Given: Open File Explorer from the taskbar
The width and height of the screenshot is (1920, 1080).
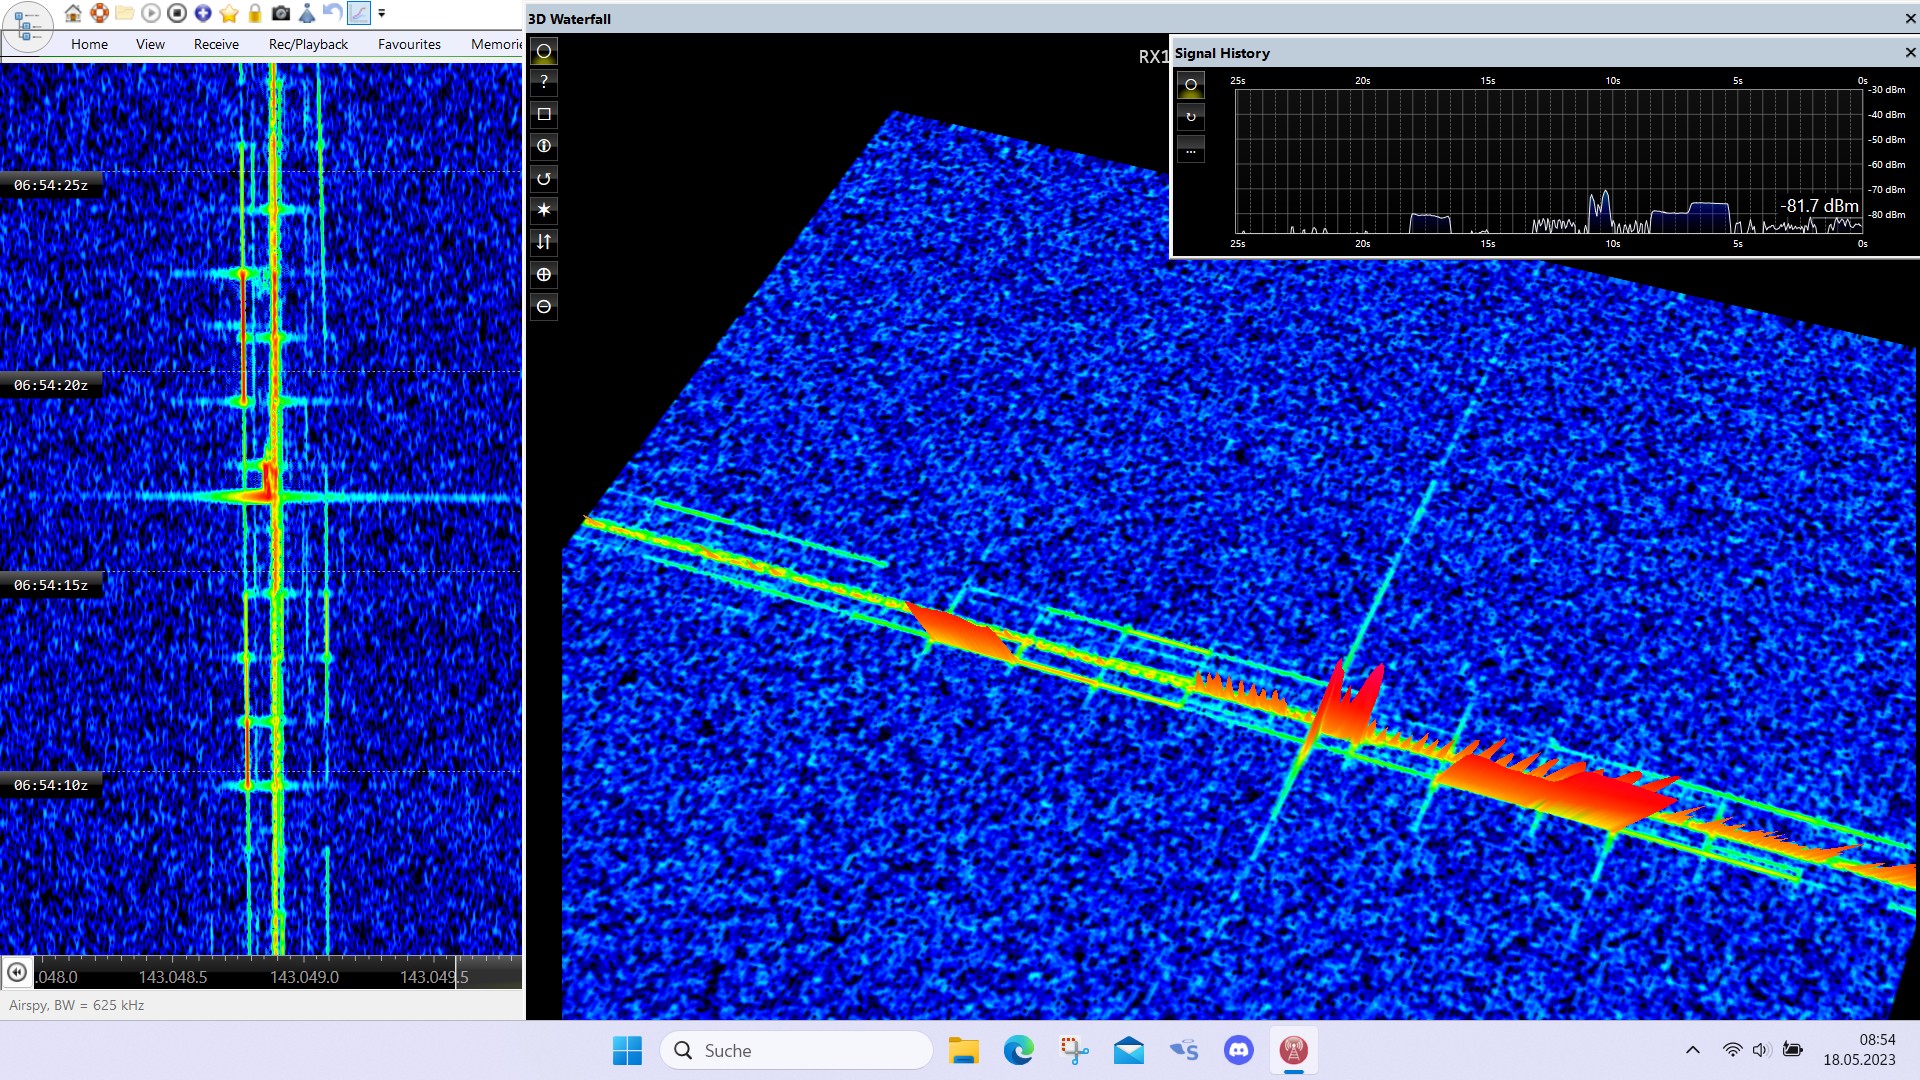Looking at the screenshot, I should 963,1050.
